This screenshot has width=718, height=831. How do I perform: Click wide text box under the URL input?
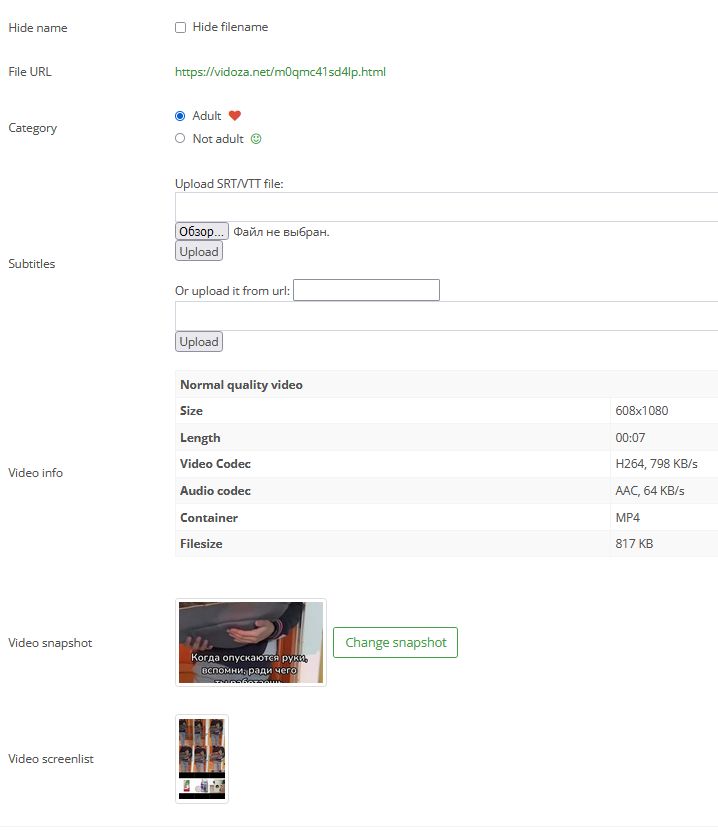tap(446, 316)
